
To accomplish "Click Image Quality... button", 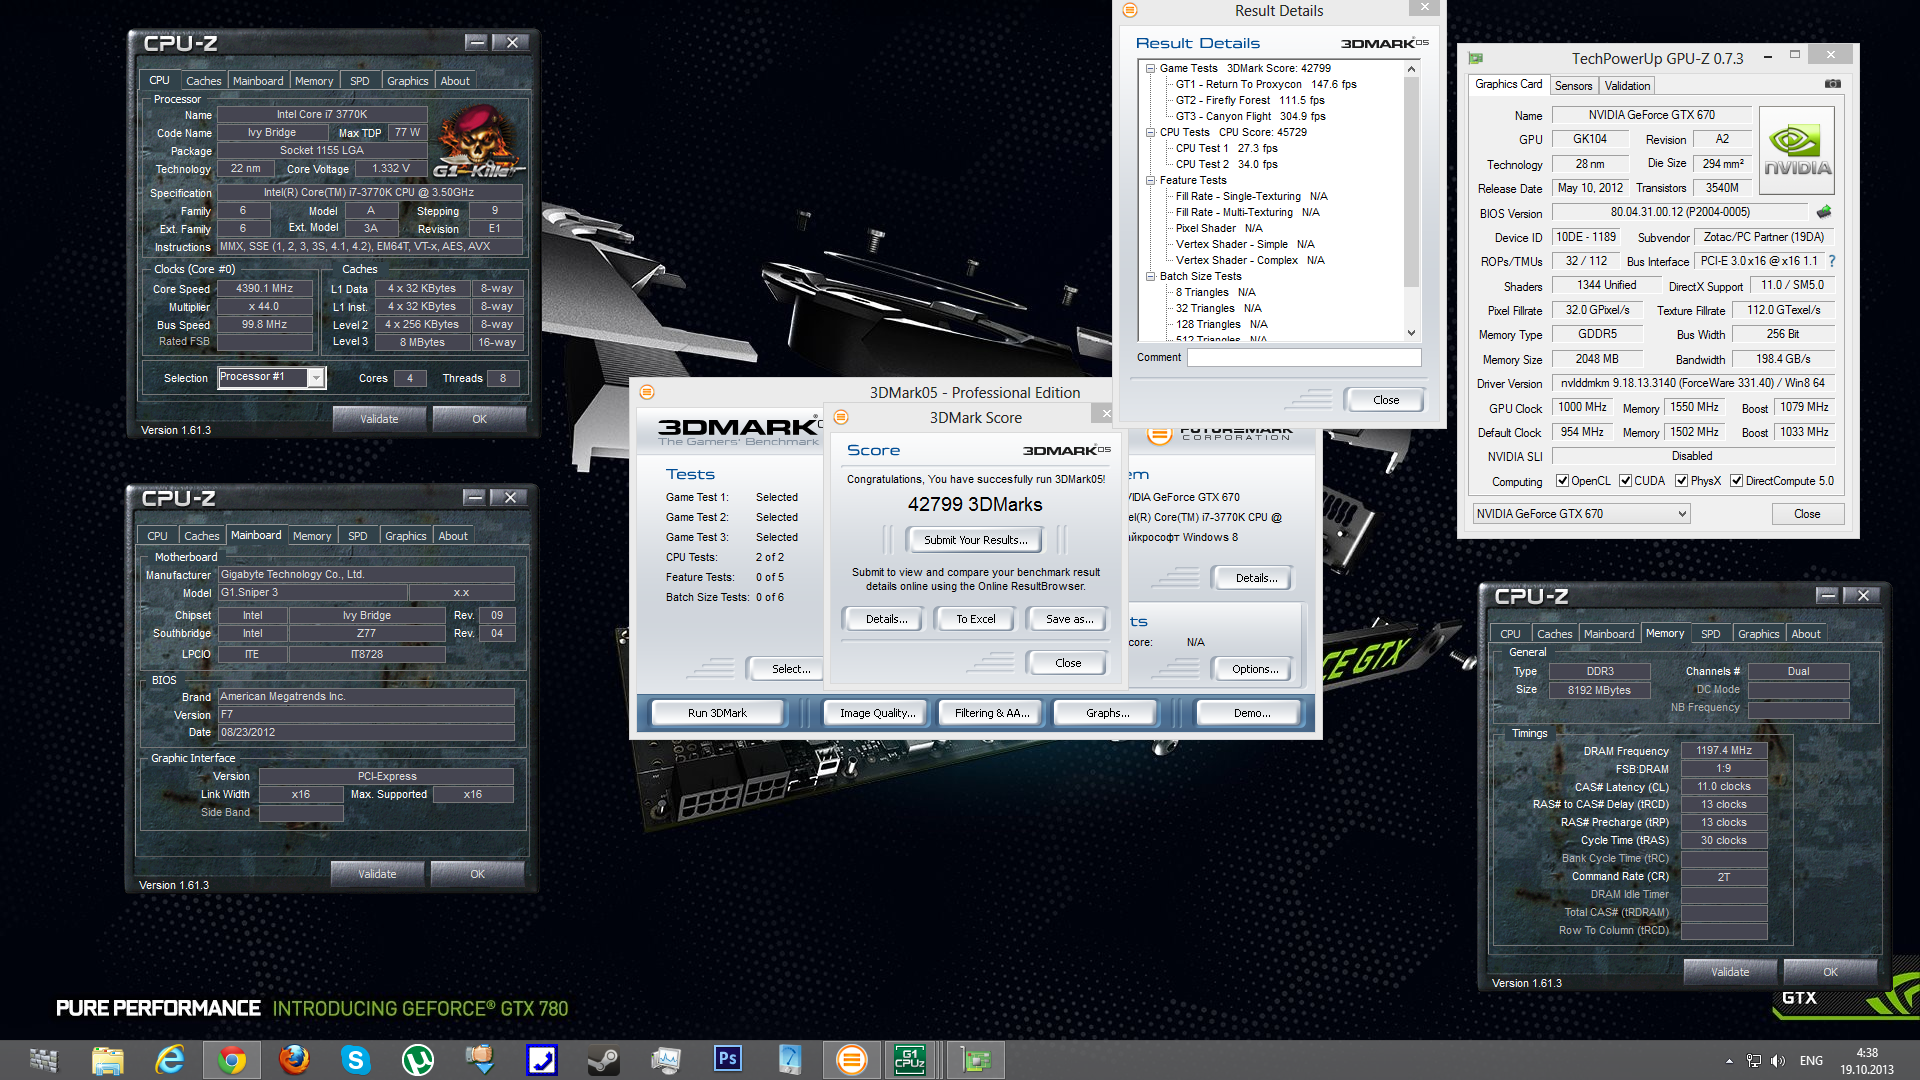I will 877,713.
